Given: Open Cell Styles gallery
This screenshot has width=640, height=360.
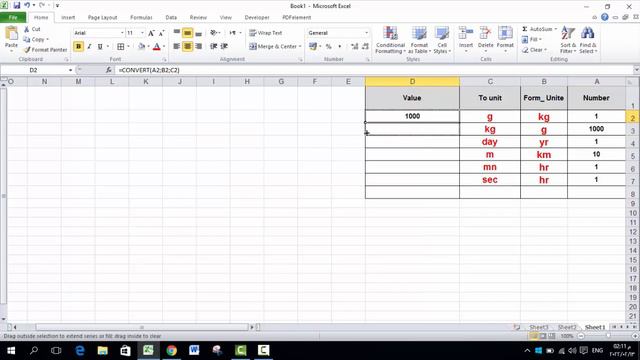Looking at the screenshot, I should [x=442, y=40].
